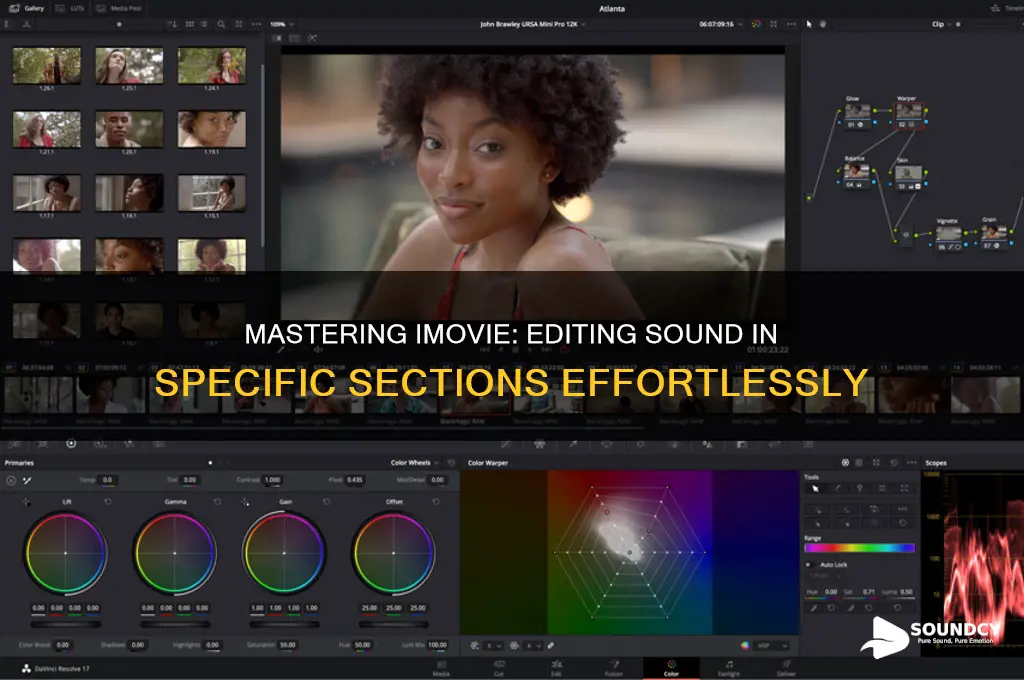Select the white balance eyedropper icon
The width and height of the screenshot is (1024, 680).
click(27, 481)
